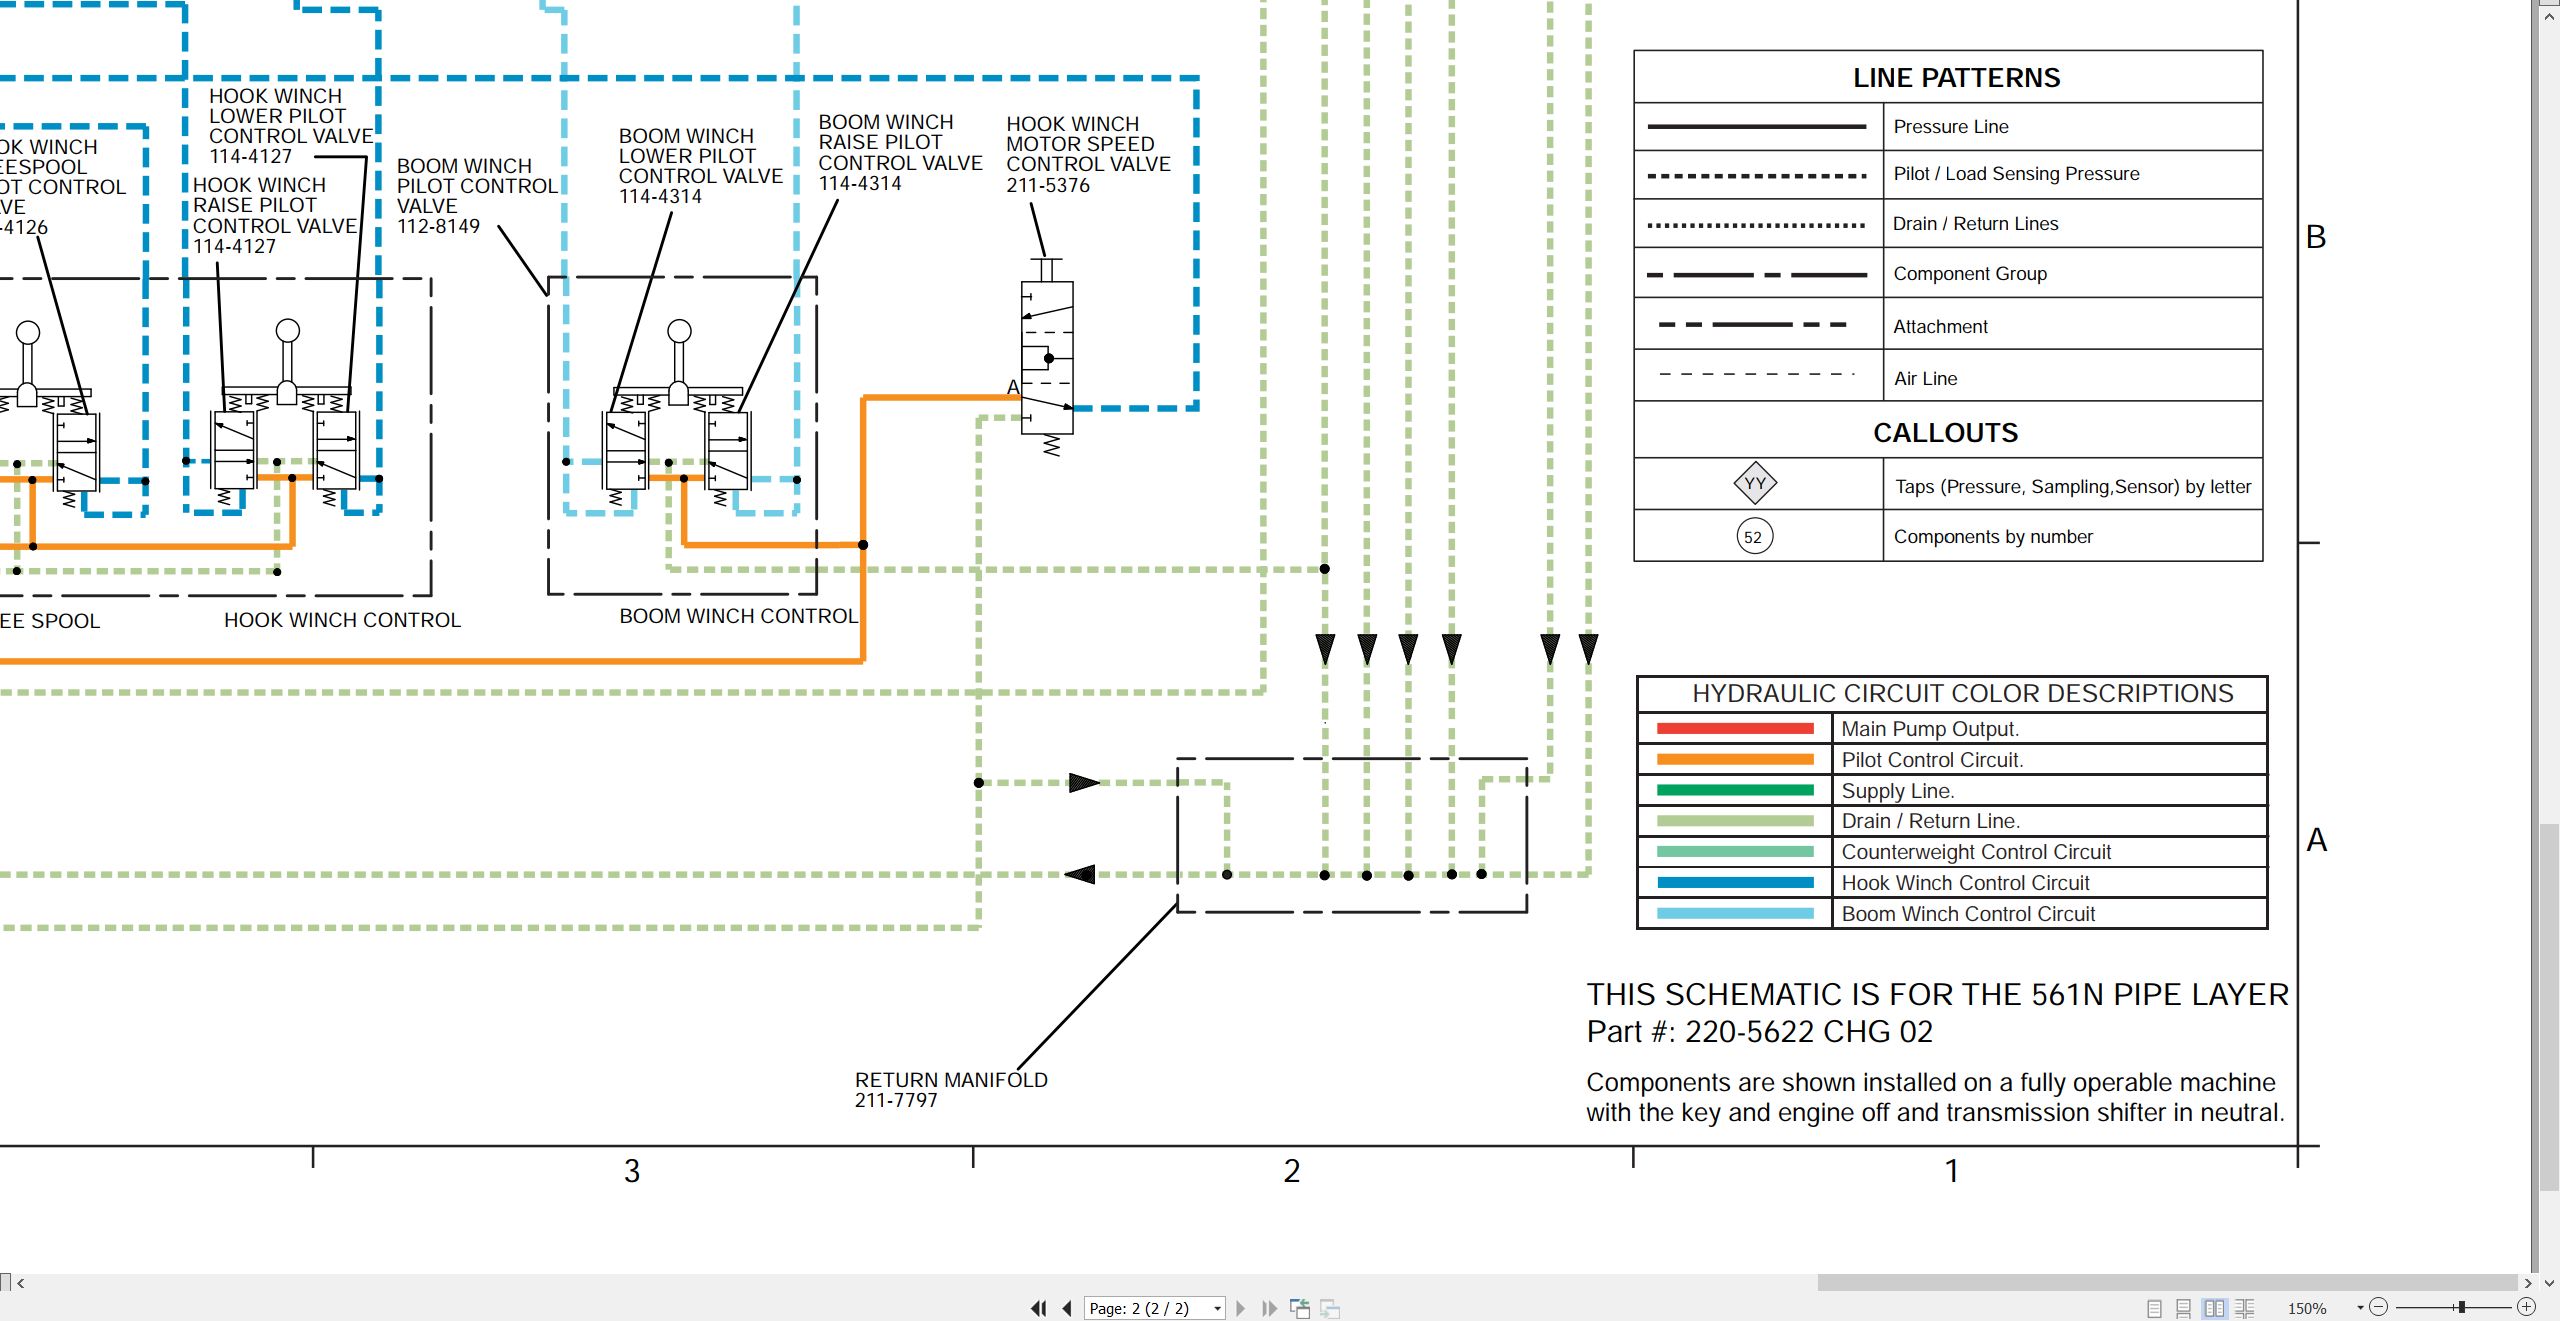Click the RETURN MANIFOLD 211-7797 label
Image resolution: width=2560 pixels, height=1321 pixels.
tap(951, 1090)
